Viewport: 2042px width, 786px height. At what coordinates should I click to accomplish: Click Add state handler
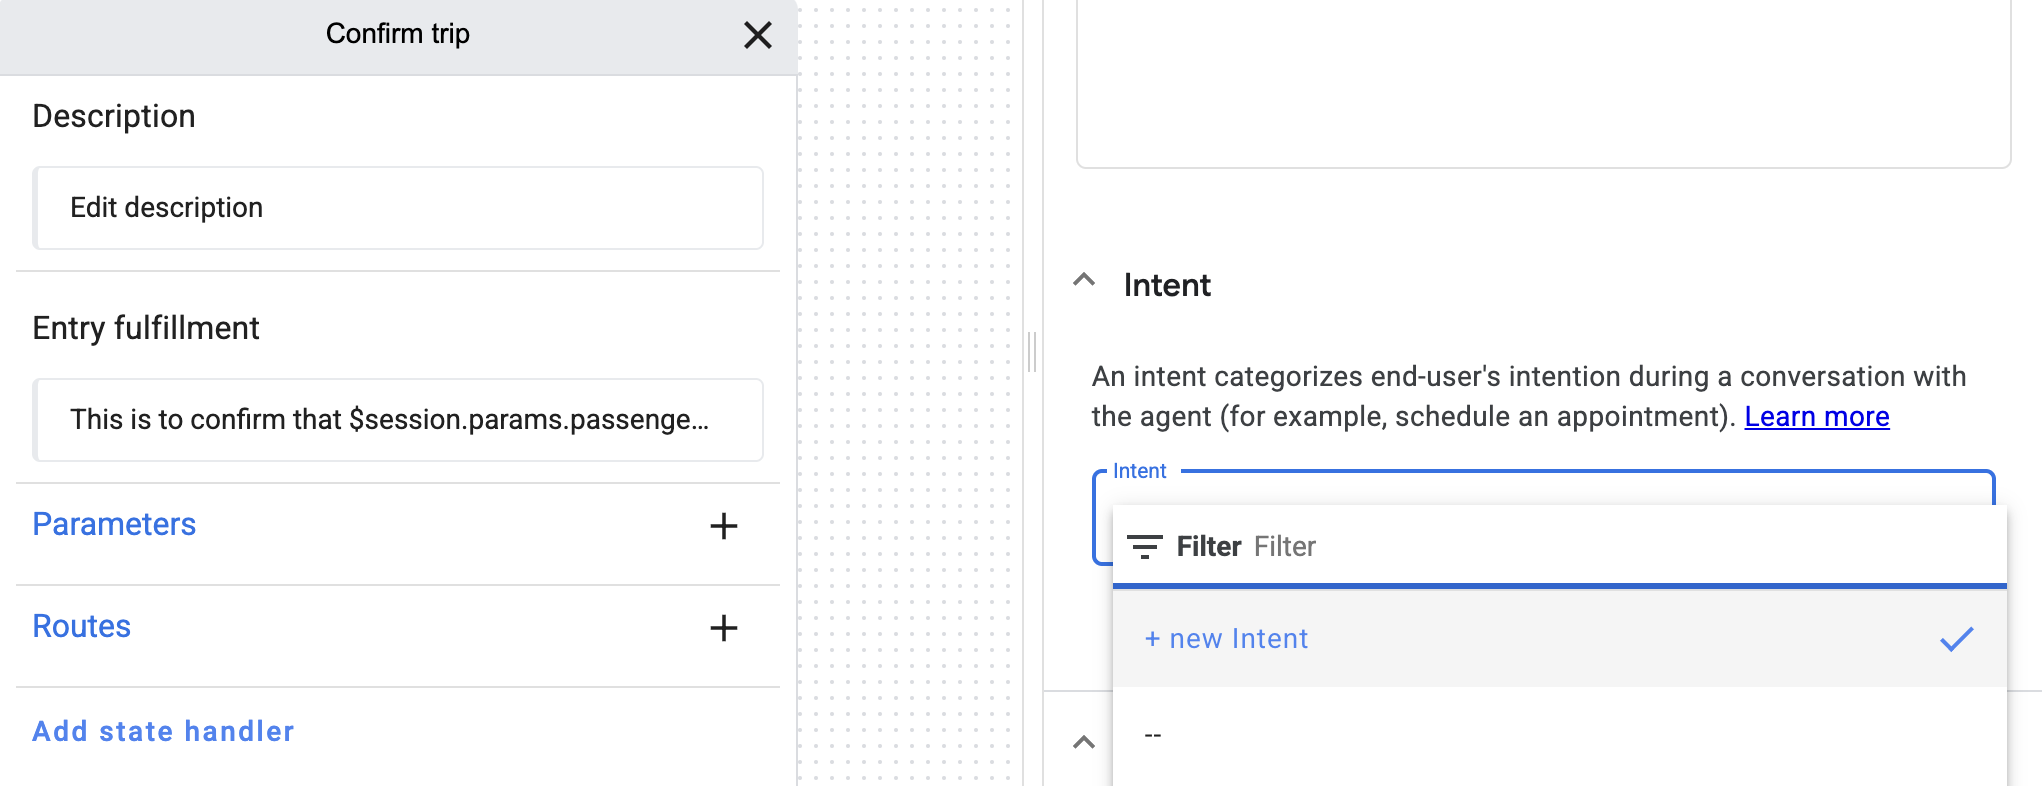click(x=163, y=731)
